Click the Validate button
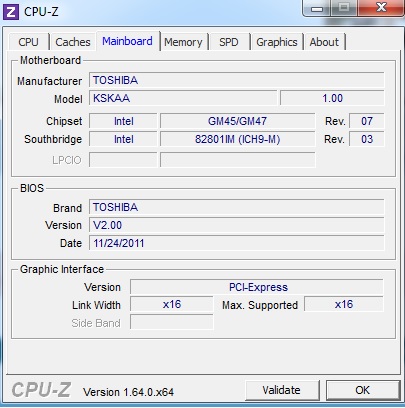The image size is (405, 408). coord(282,390)
